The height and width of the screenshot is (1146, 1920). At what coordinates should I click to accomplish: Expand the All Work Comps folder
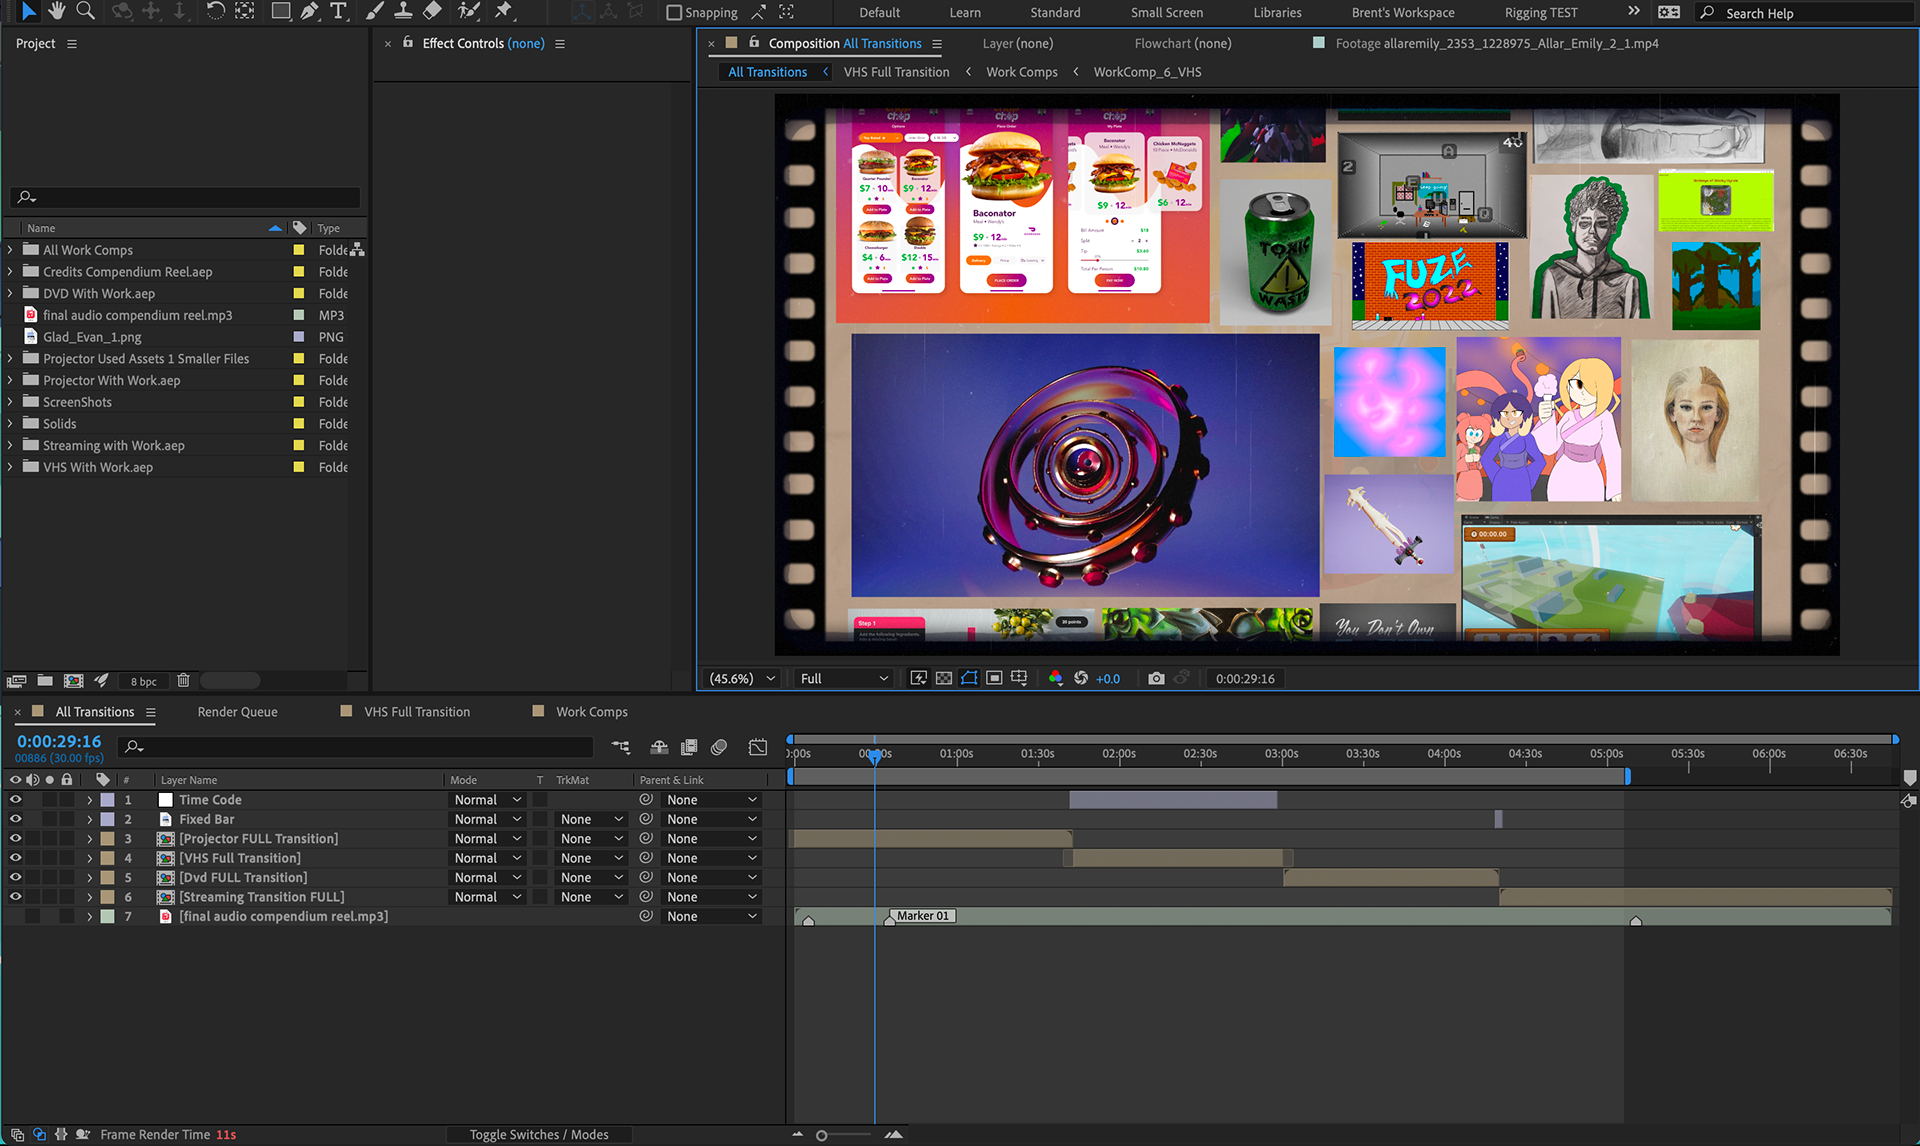coord(11,250)
